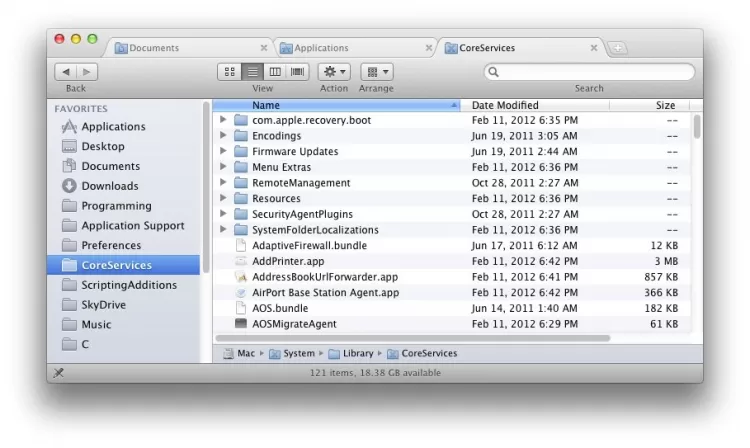Select the Resources folder name
750x448 pixels.
(276, 198)
